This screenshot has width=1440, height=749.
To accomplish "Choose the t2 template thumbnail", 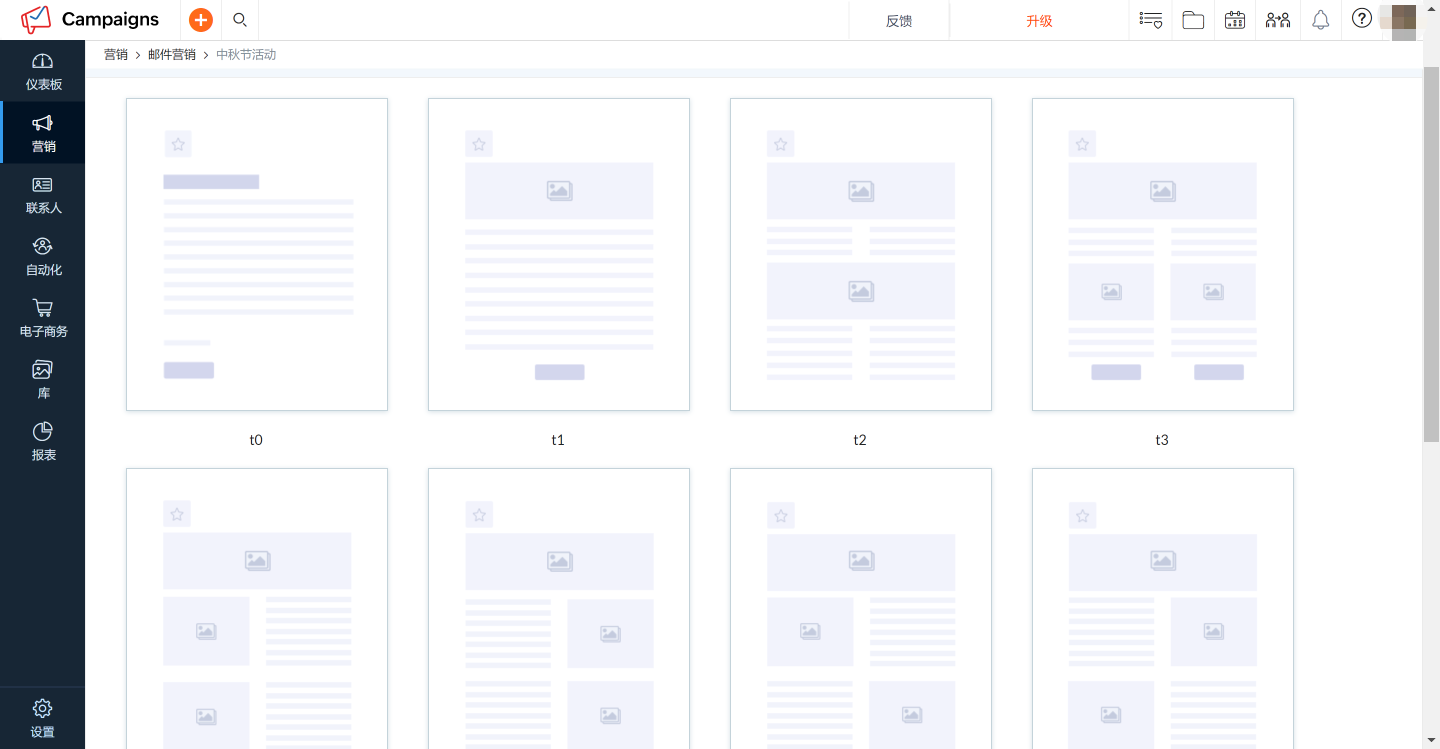I will (861, 254).
